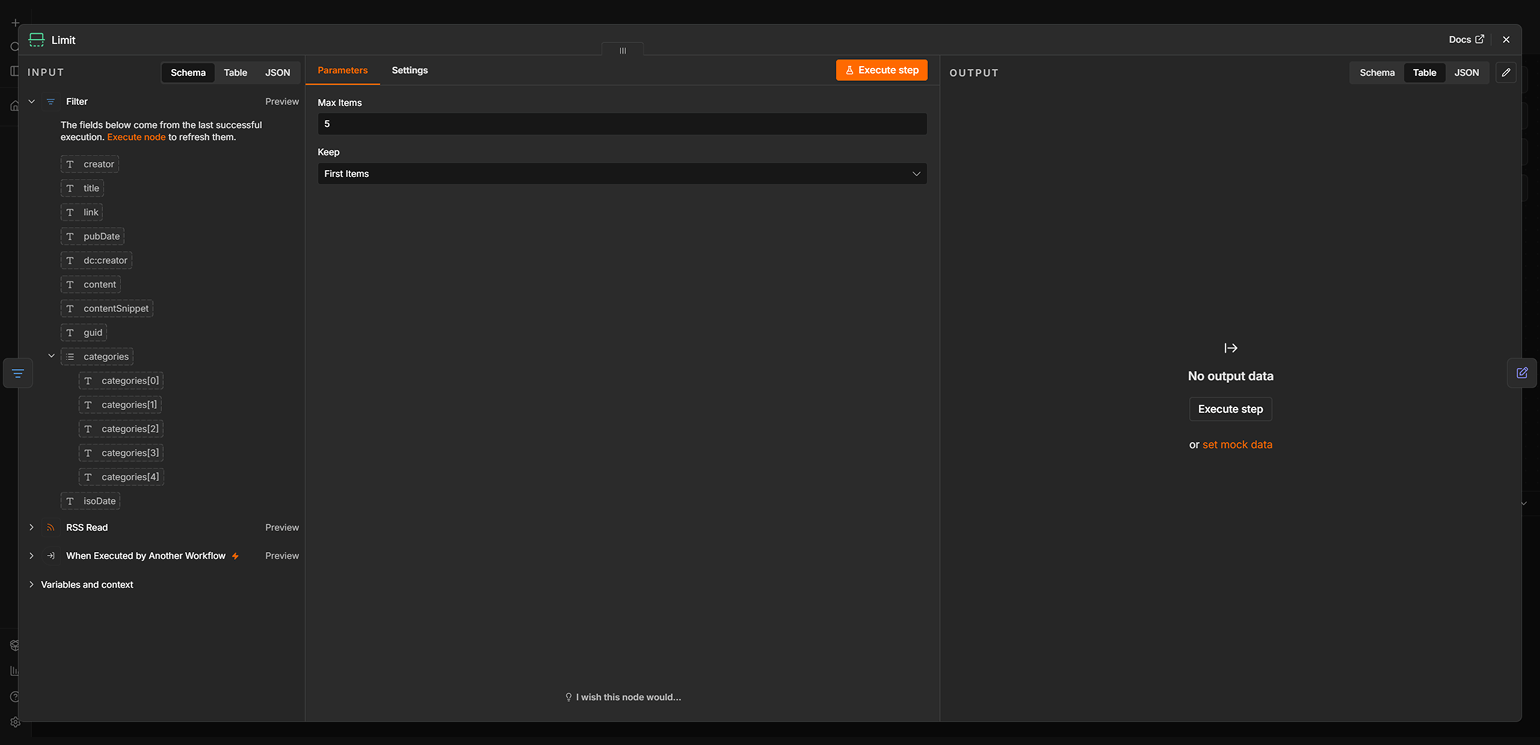1540x745 pixels.
Task: Expand Variables and context section
Action: (31, 585)
